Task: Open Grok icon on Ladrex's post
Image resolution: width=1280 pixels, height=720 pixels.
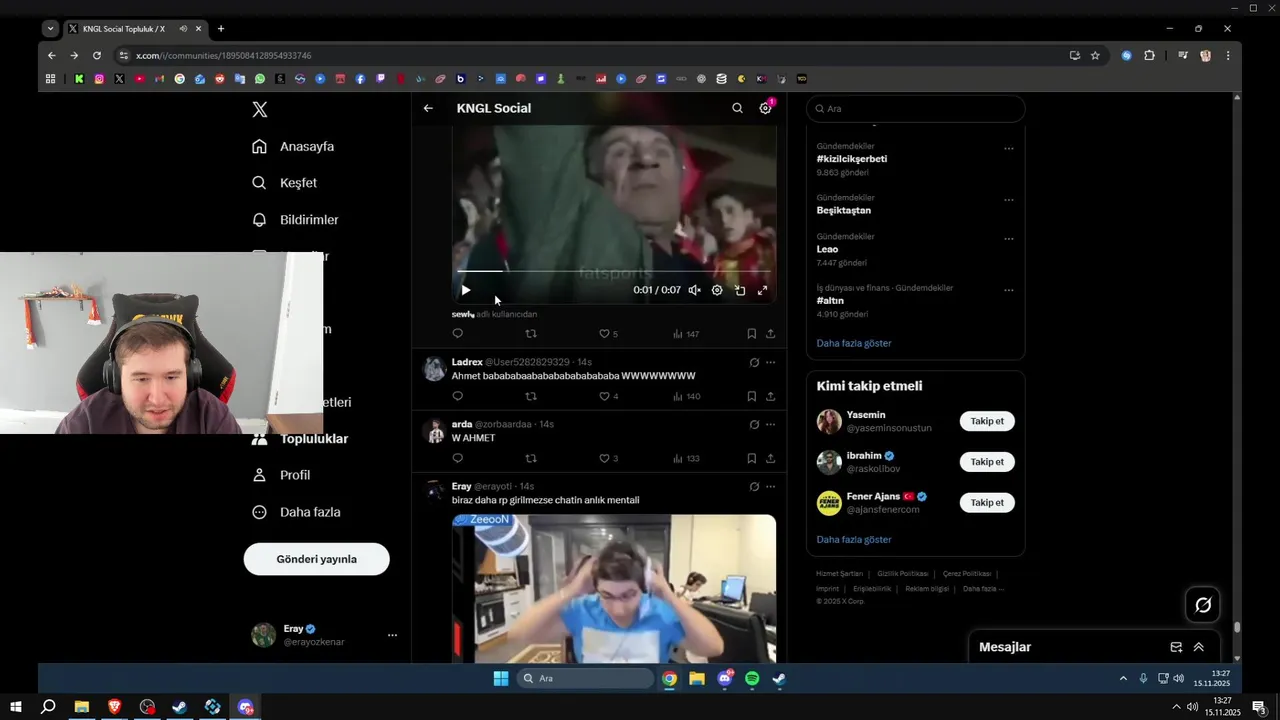Action: point(754,362)
